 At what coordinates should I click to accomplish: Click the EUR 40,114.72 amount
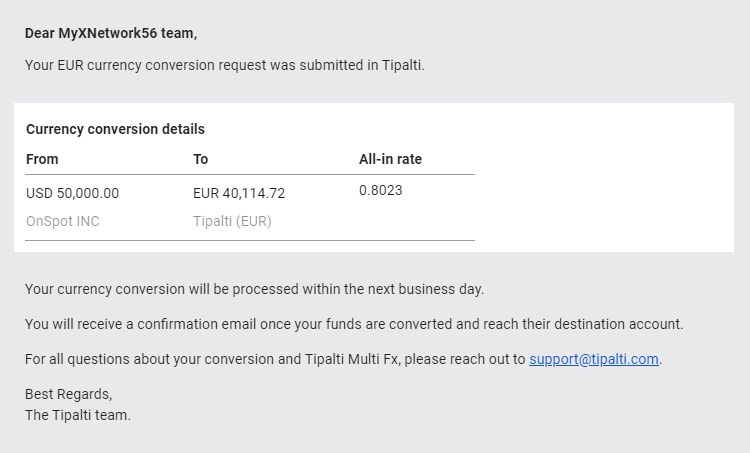coord(239,193)
